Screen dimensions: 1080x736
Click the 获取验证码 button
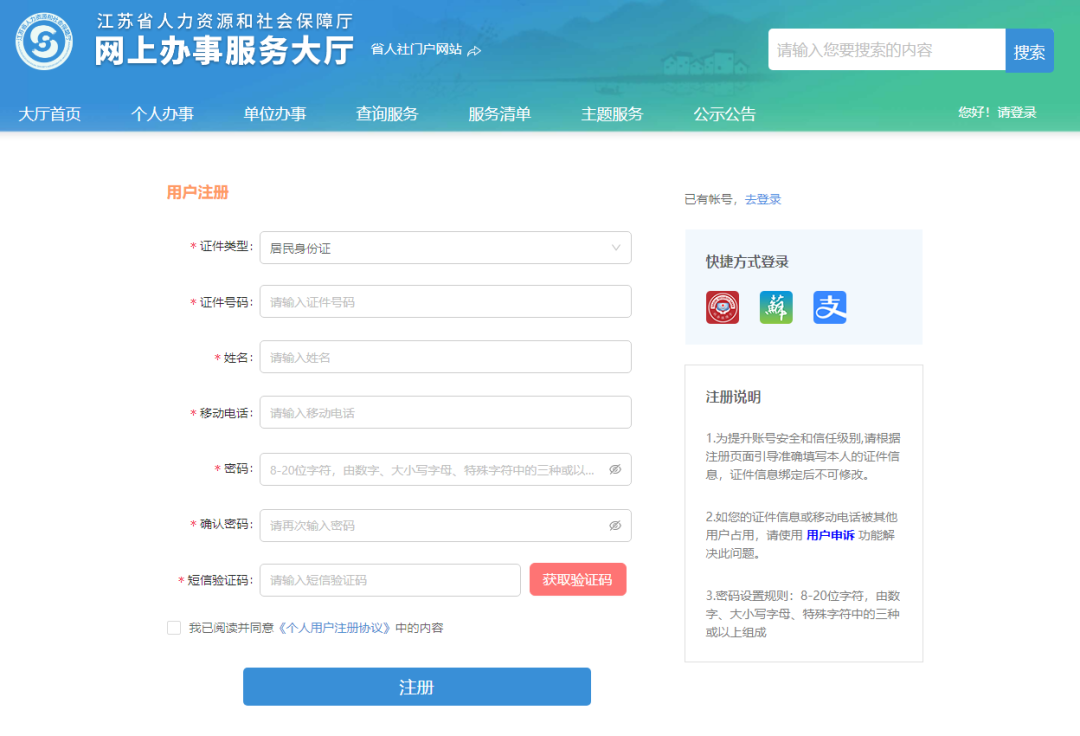coord(577,580)
